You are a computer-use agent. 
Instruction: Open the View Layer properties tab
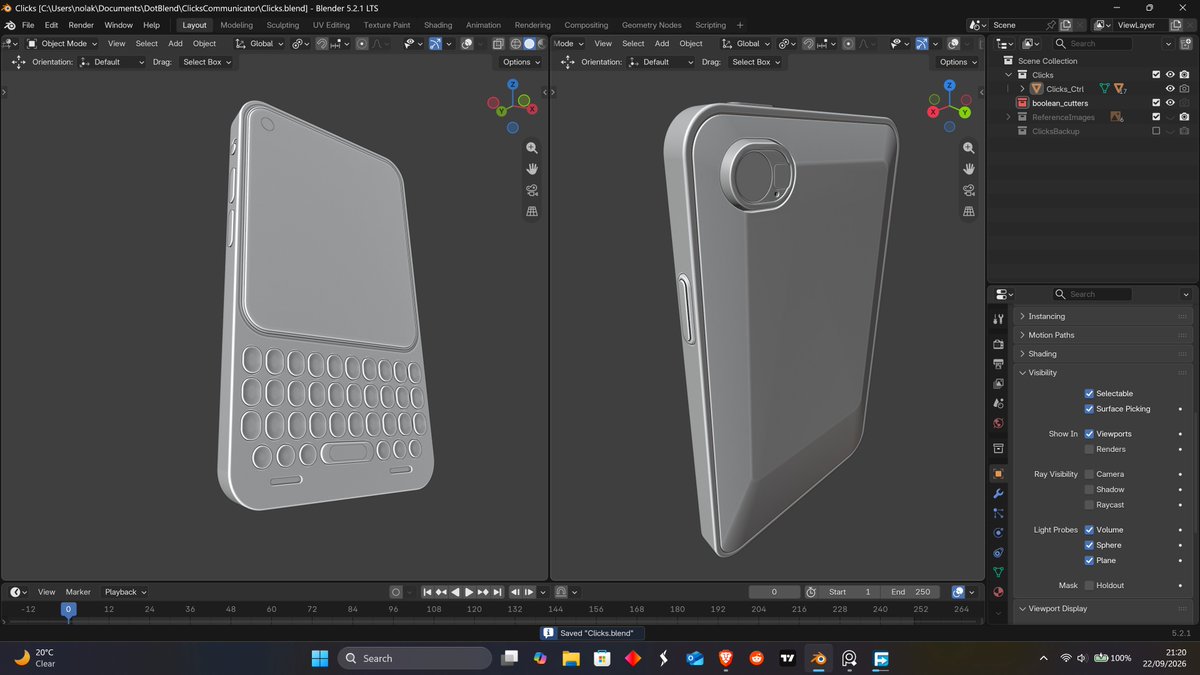997,384
